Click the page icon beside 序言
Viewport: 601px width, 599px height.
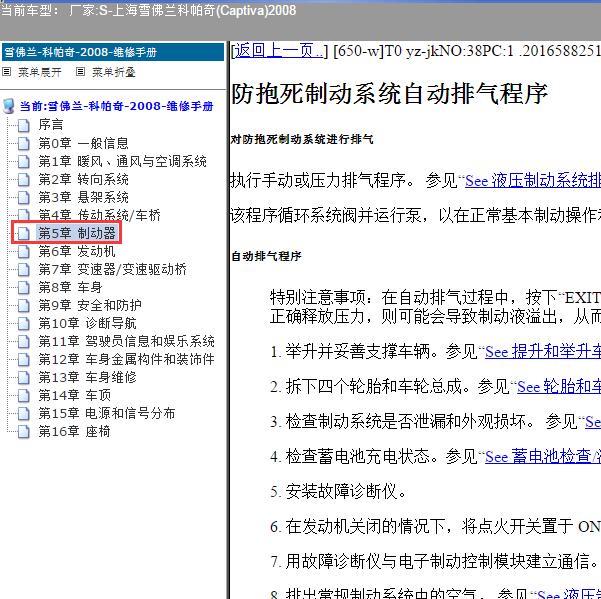tap(24, 125)
